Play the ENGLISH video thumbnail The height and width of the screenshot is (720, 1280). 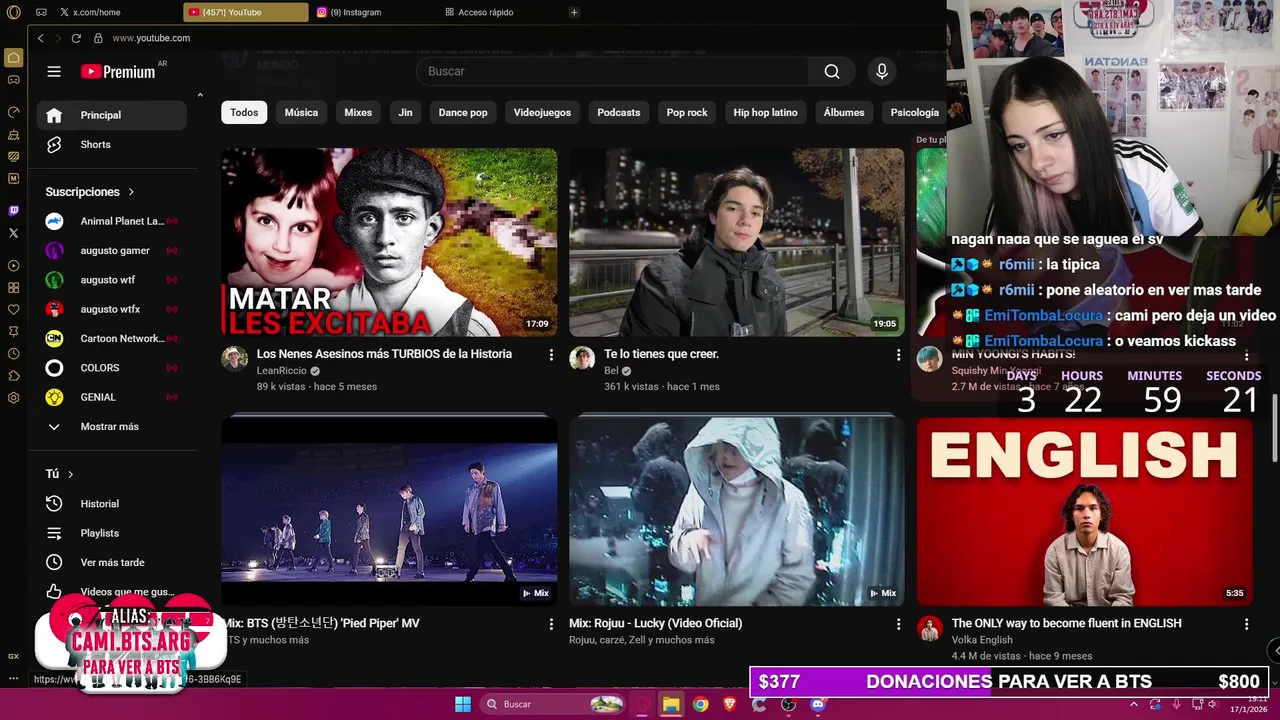pyautogui.click(x=1084, y=511)
